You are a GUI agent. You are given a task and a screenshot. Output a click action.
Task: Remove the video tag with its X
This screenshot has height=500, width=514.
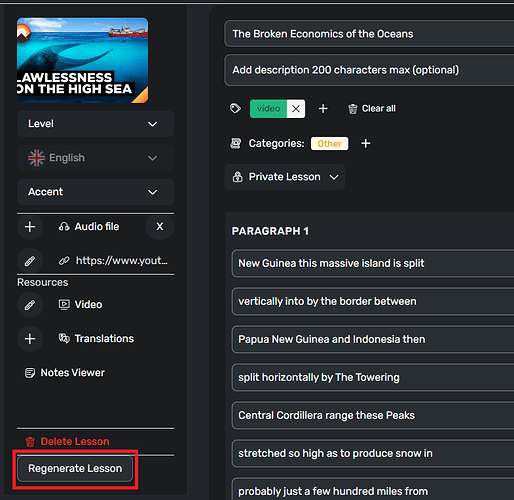pyautogui.click(x=296, y=109)
